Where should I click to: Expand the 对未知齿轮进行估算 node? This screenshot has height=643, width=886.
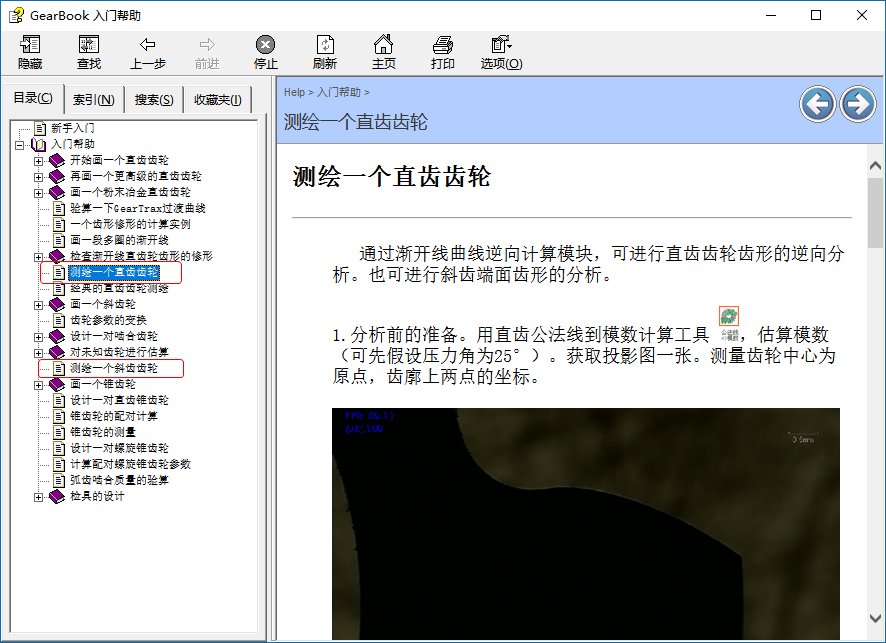[38, 353]
